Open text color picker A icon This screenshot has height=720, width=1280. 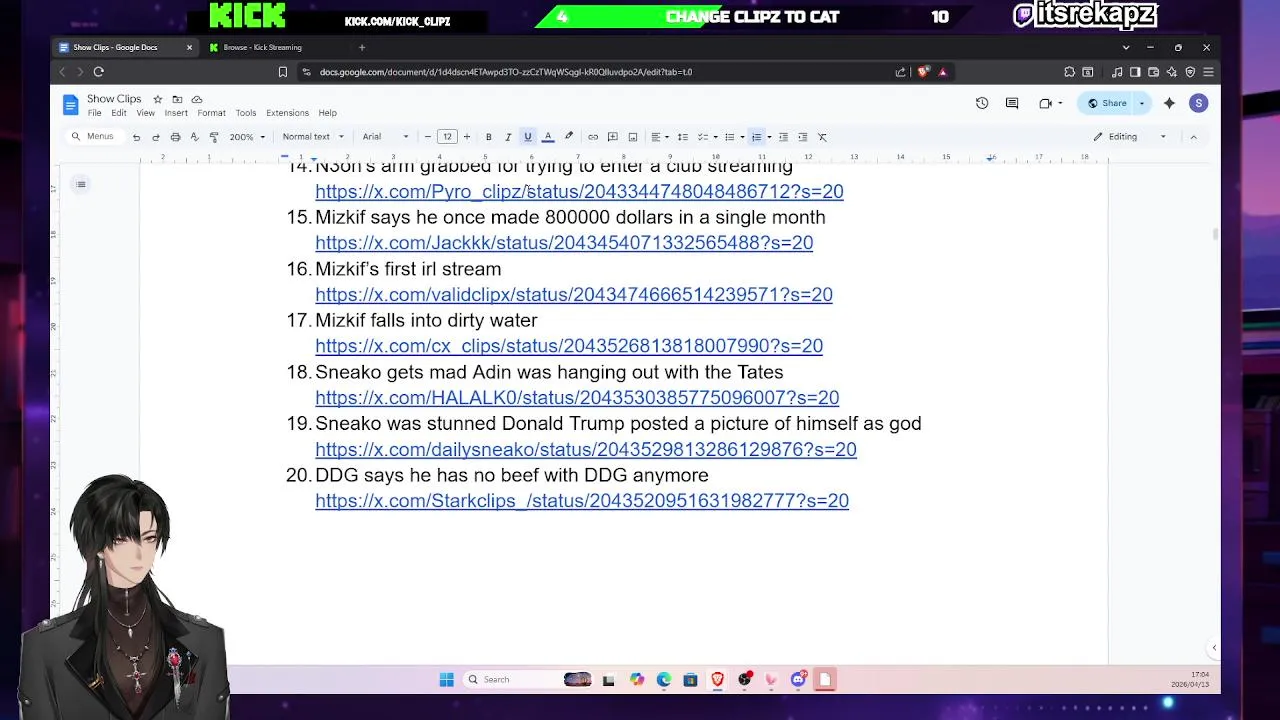point(548,137)
